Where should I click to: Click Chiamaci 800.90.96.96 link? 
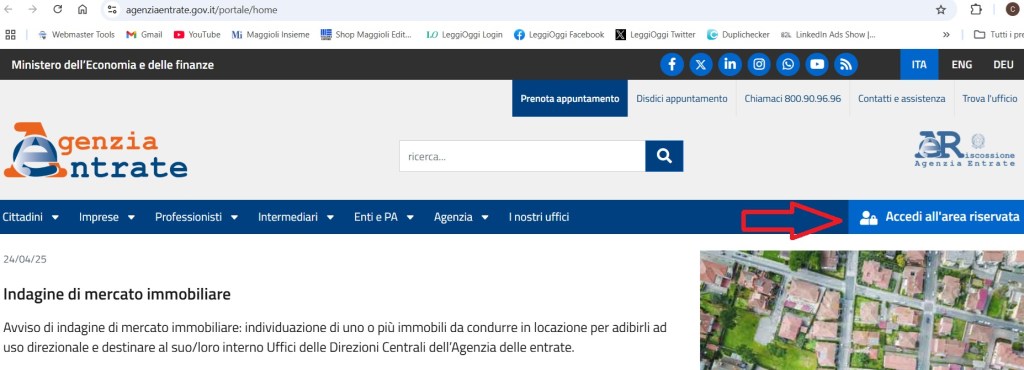click(793, 99)
